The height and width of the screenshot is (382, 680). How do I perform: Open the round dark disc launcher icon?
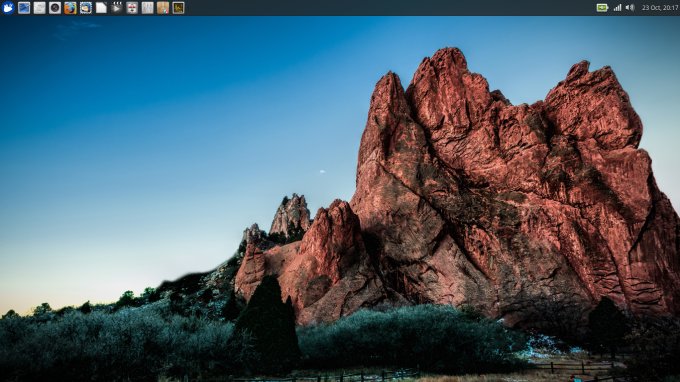click(x=55, y=8)
